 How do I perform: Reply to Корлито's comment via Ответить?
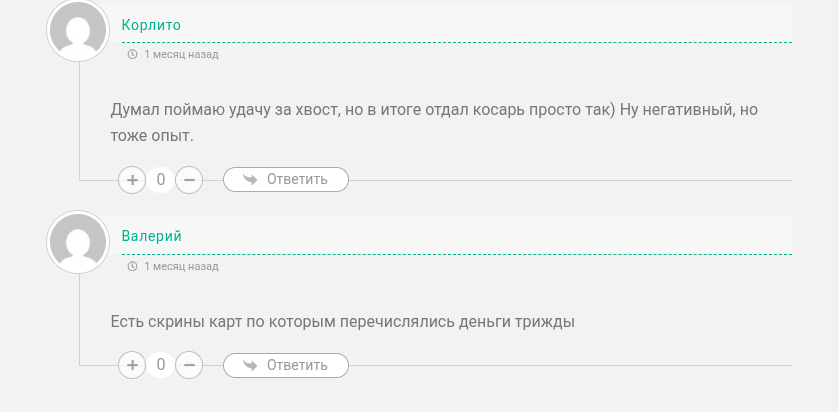285,180
